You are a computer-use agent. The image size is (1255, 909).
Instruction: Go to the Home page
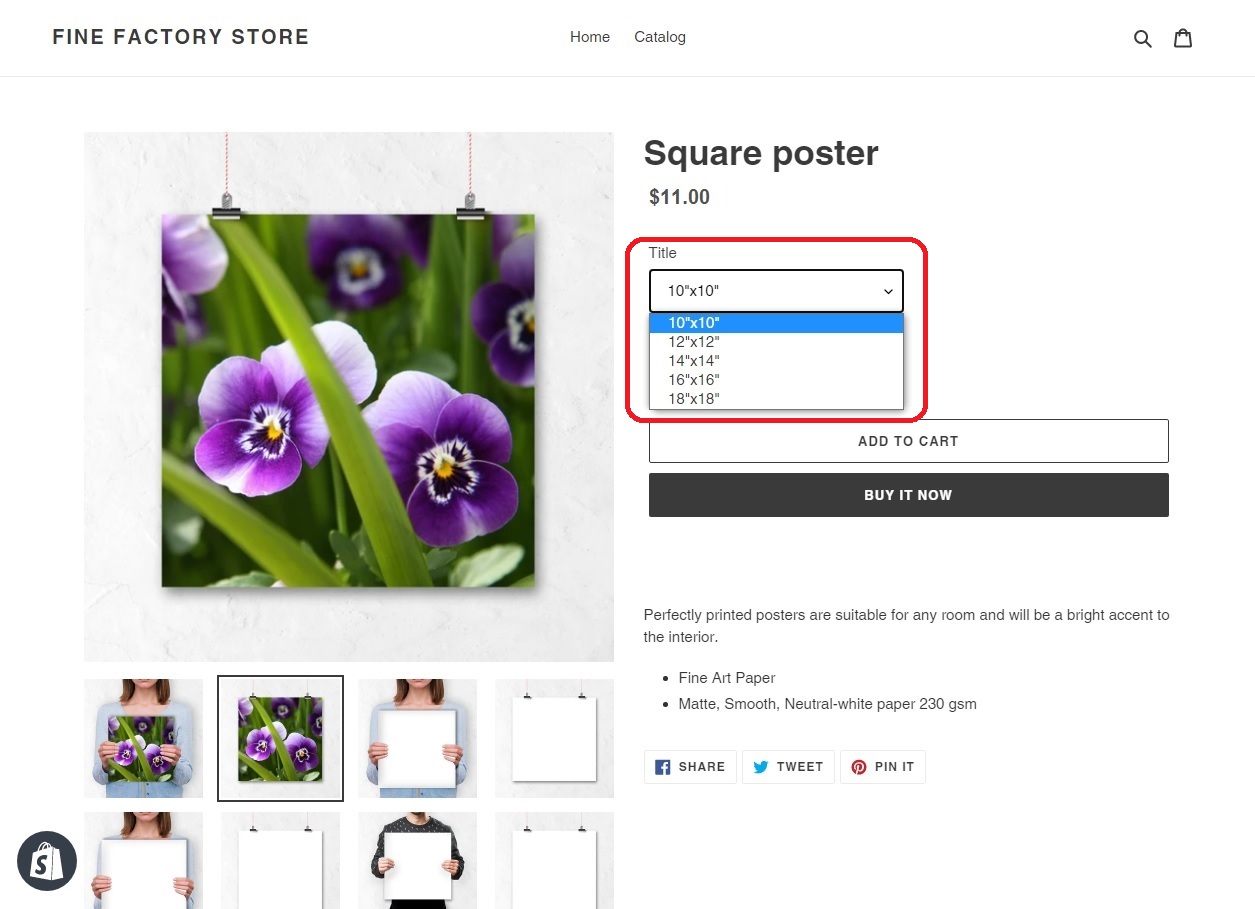[x=590, y=37]
